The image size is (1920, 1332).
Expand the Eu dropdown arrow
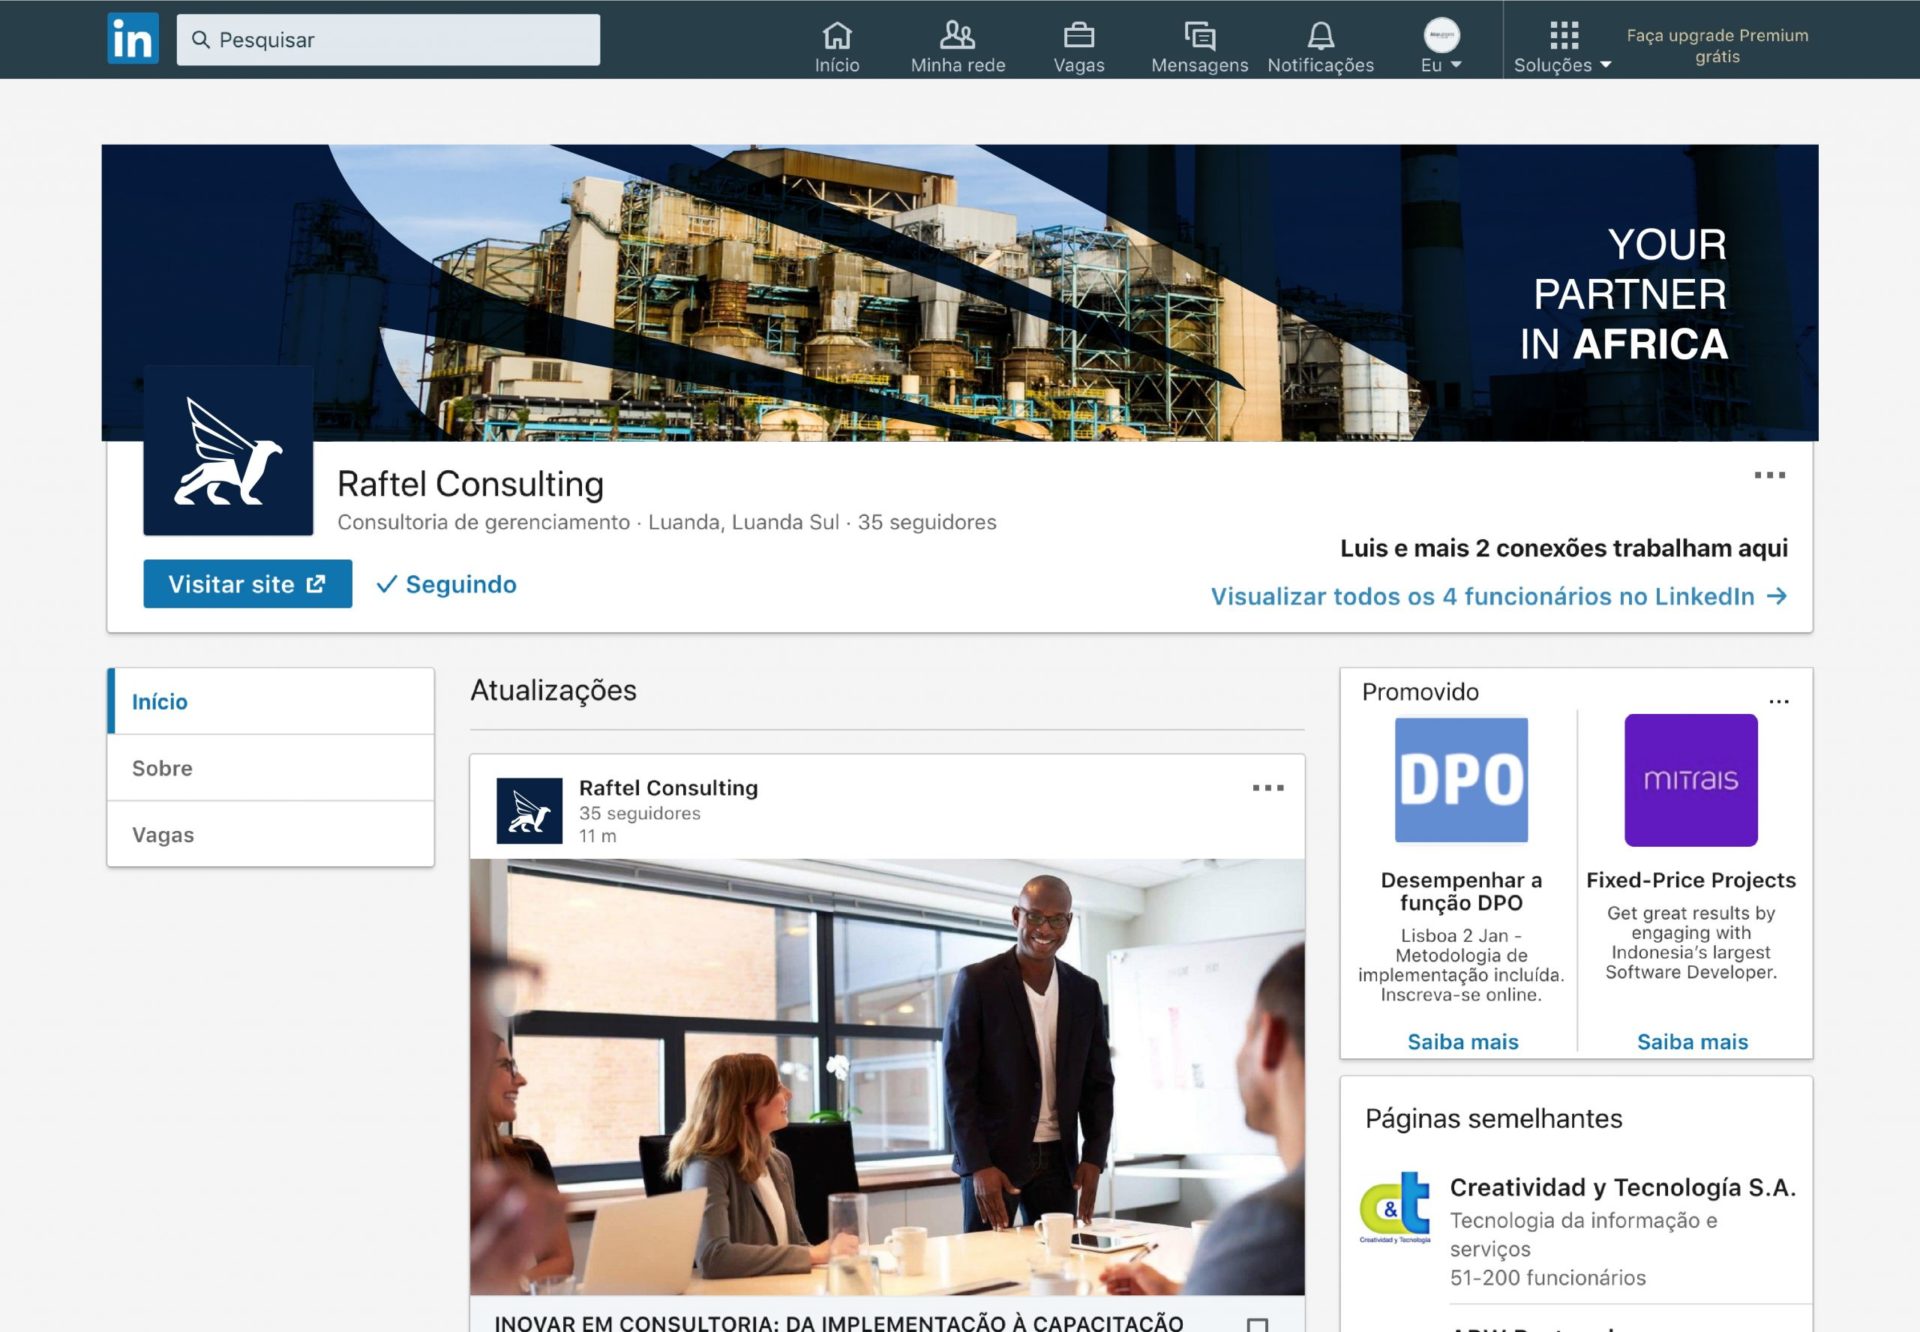(1456, 65)
